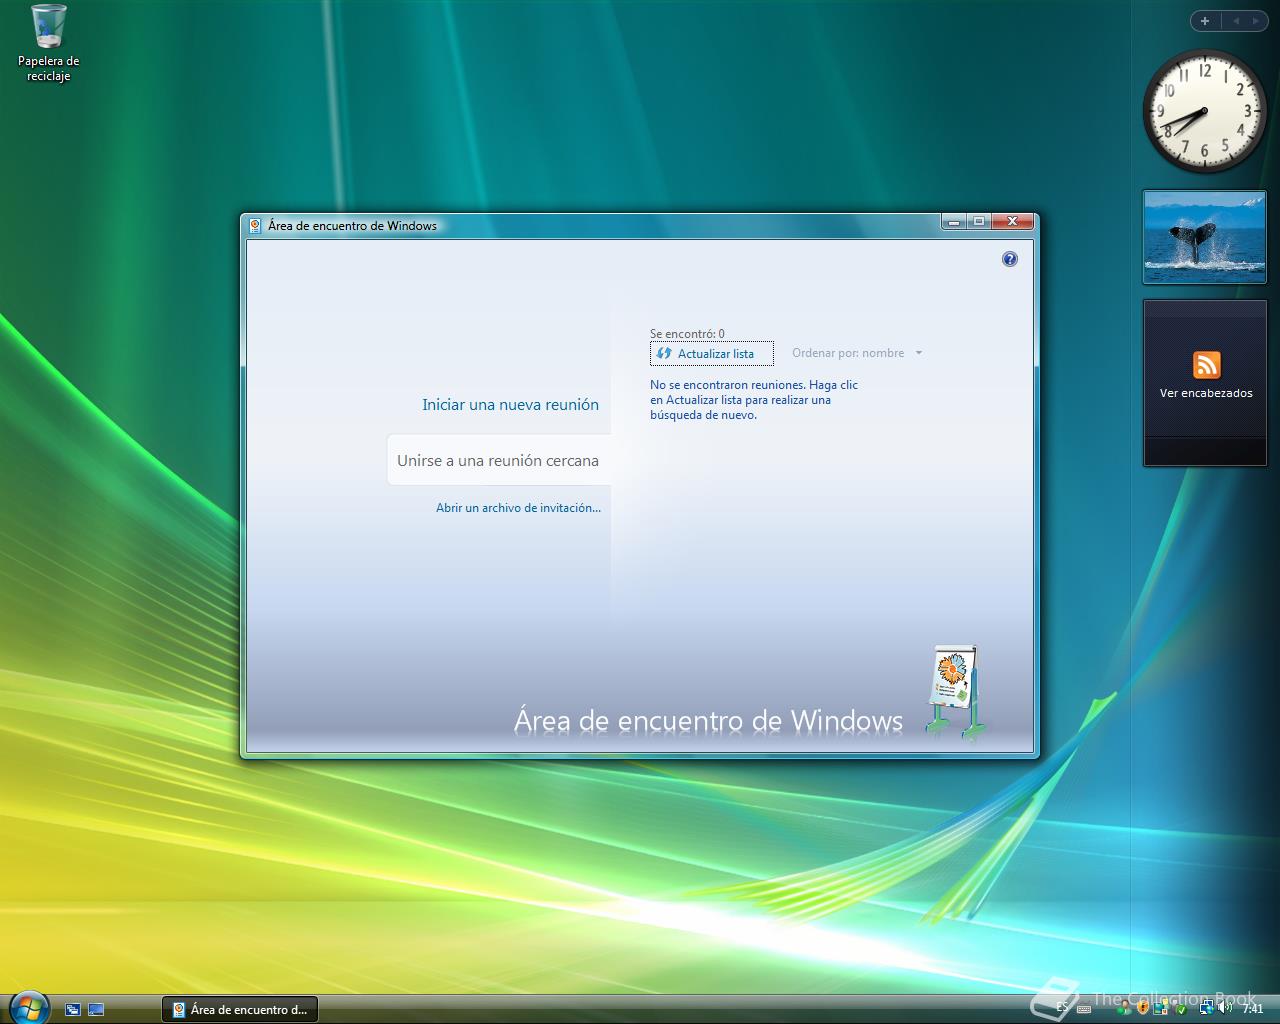The width and height of the screenshot is (1280, 1024).
Task: Click the help question mark icon
Action: [x=1010, y=259]
